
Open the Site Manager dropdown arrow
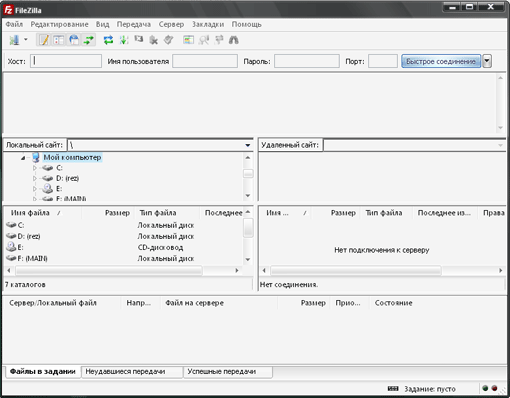coord(26,40)
